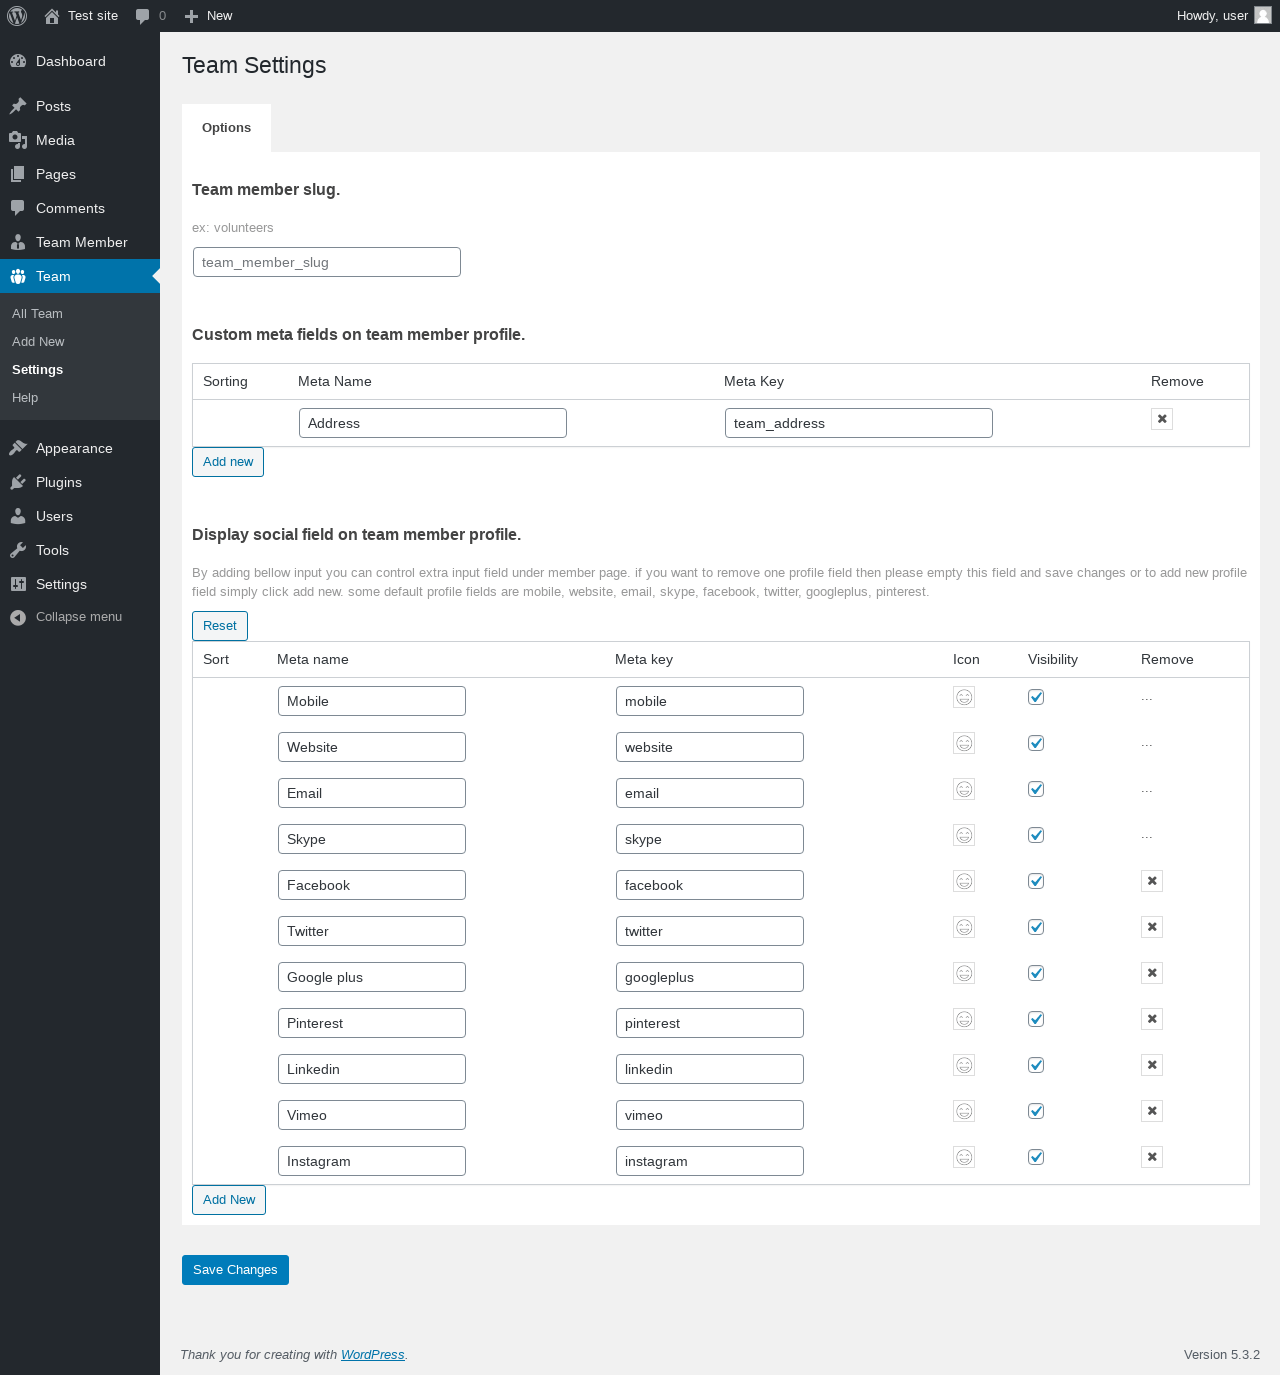Click the Reset button
Screen dimensions: 1280x1375
click(x=220, y=626)
